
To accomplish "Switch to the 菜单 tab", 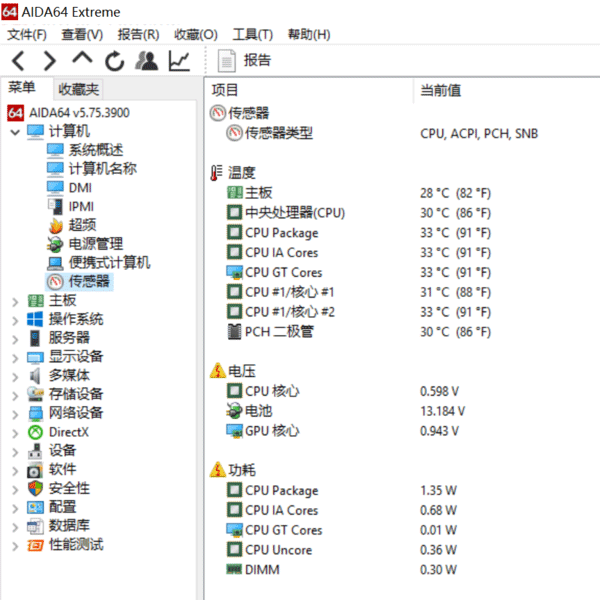I will [x=22, y=88].
